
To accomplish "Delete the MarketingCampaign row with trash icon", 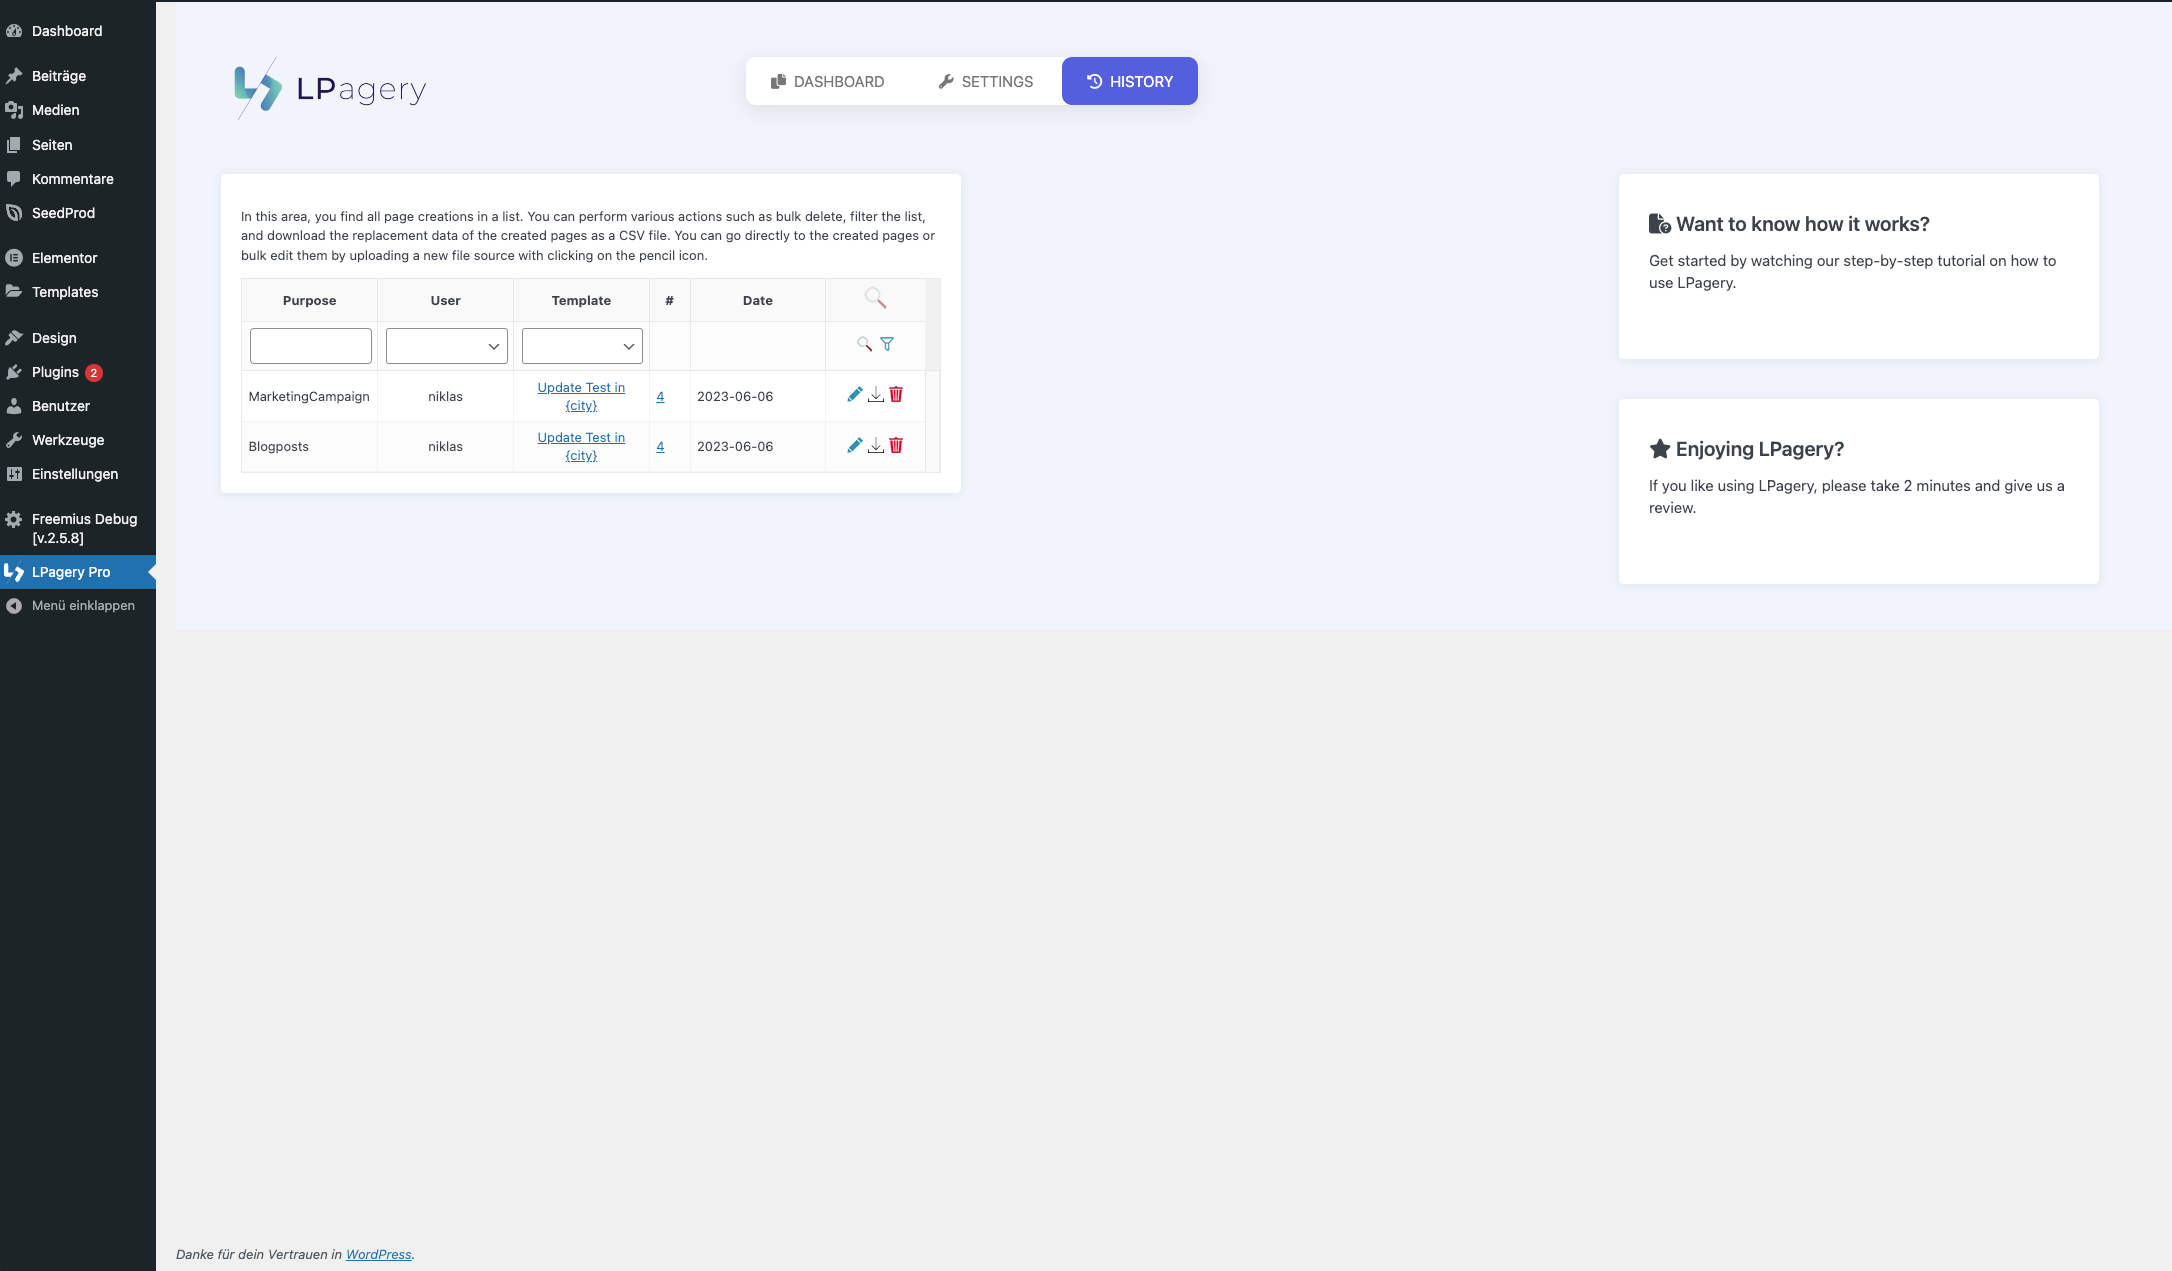I will click(x=896, y=395).
